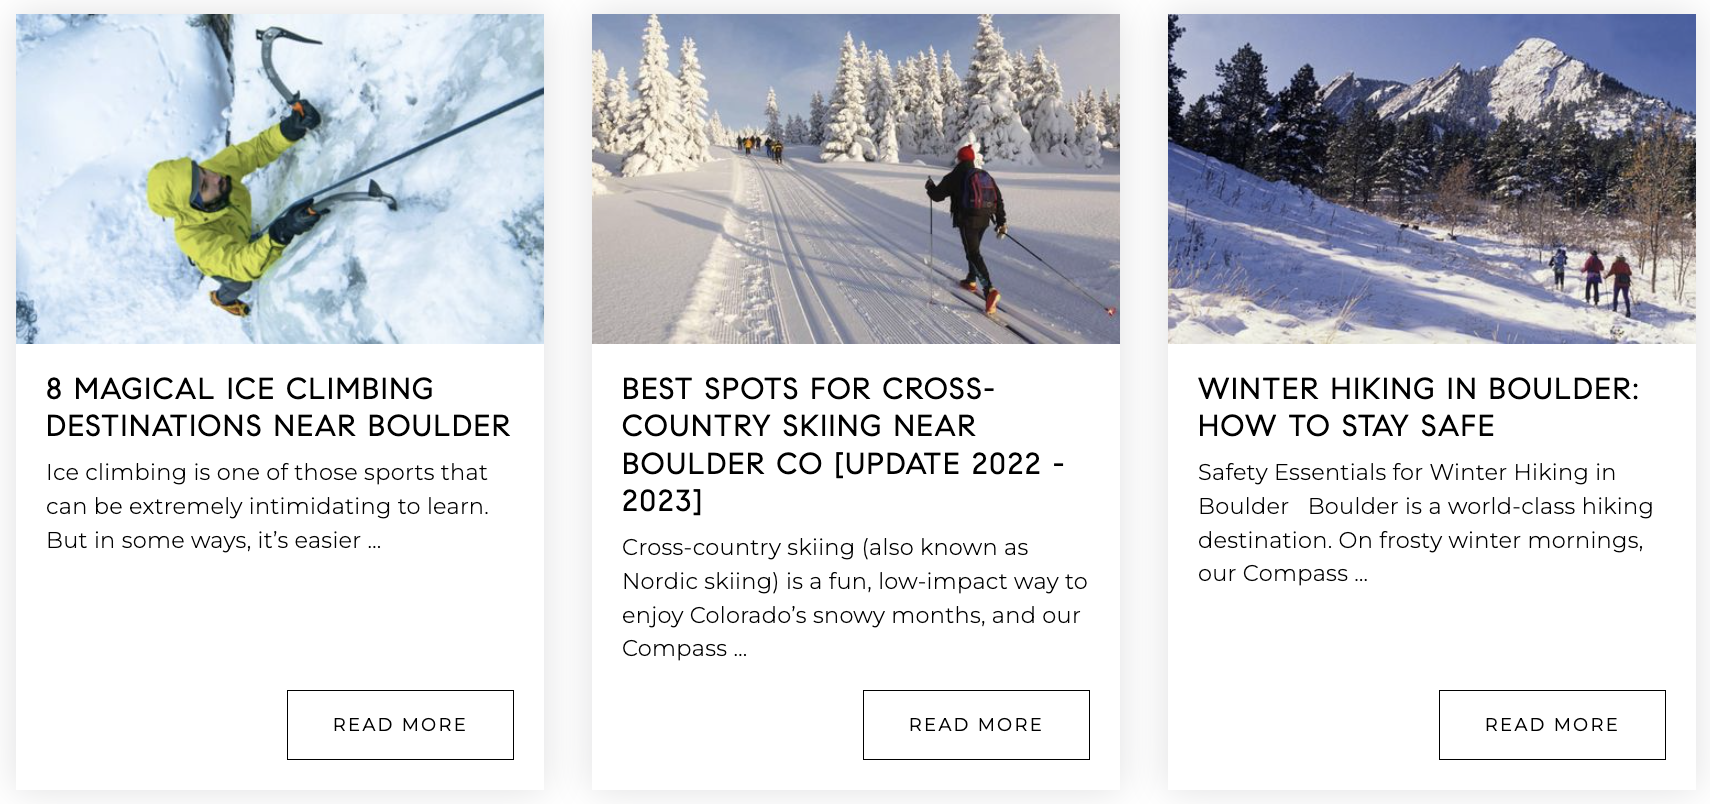Click the ice climbing excerpt text
The height and width of the screenshot is (804, 1710).
click(267, 506)
